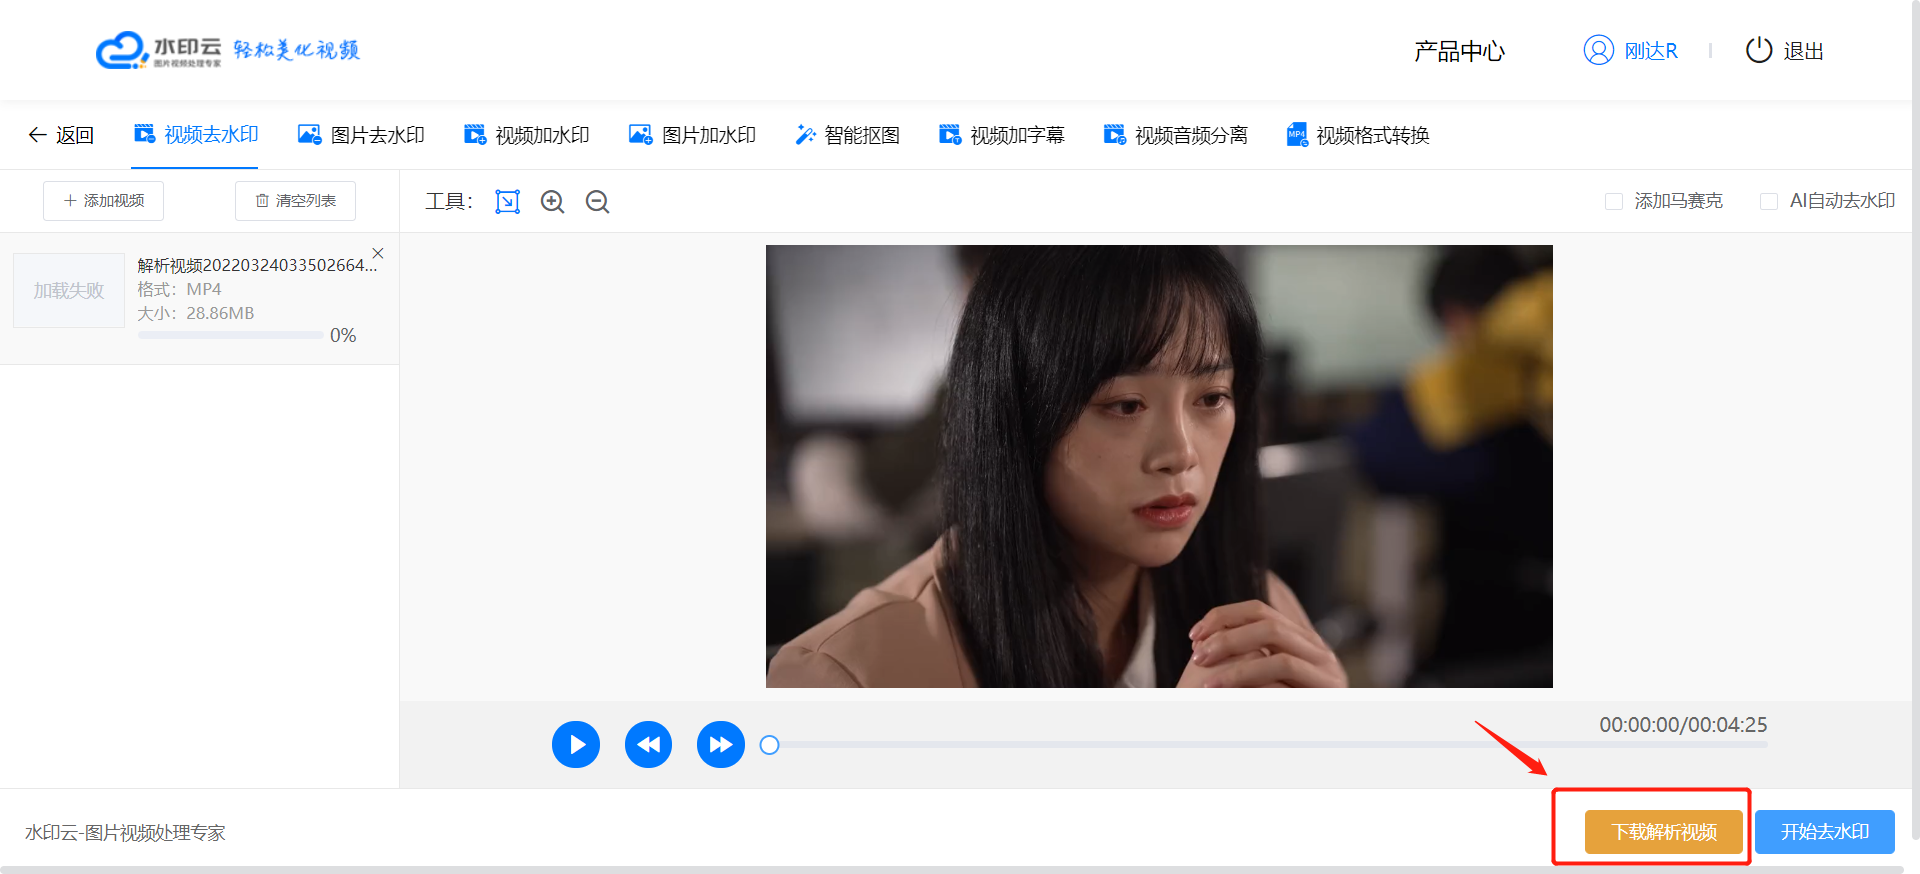Open the 刚达R account link
1920x874 pixels.
1650,51
